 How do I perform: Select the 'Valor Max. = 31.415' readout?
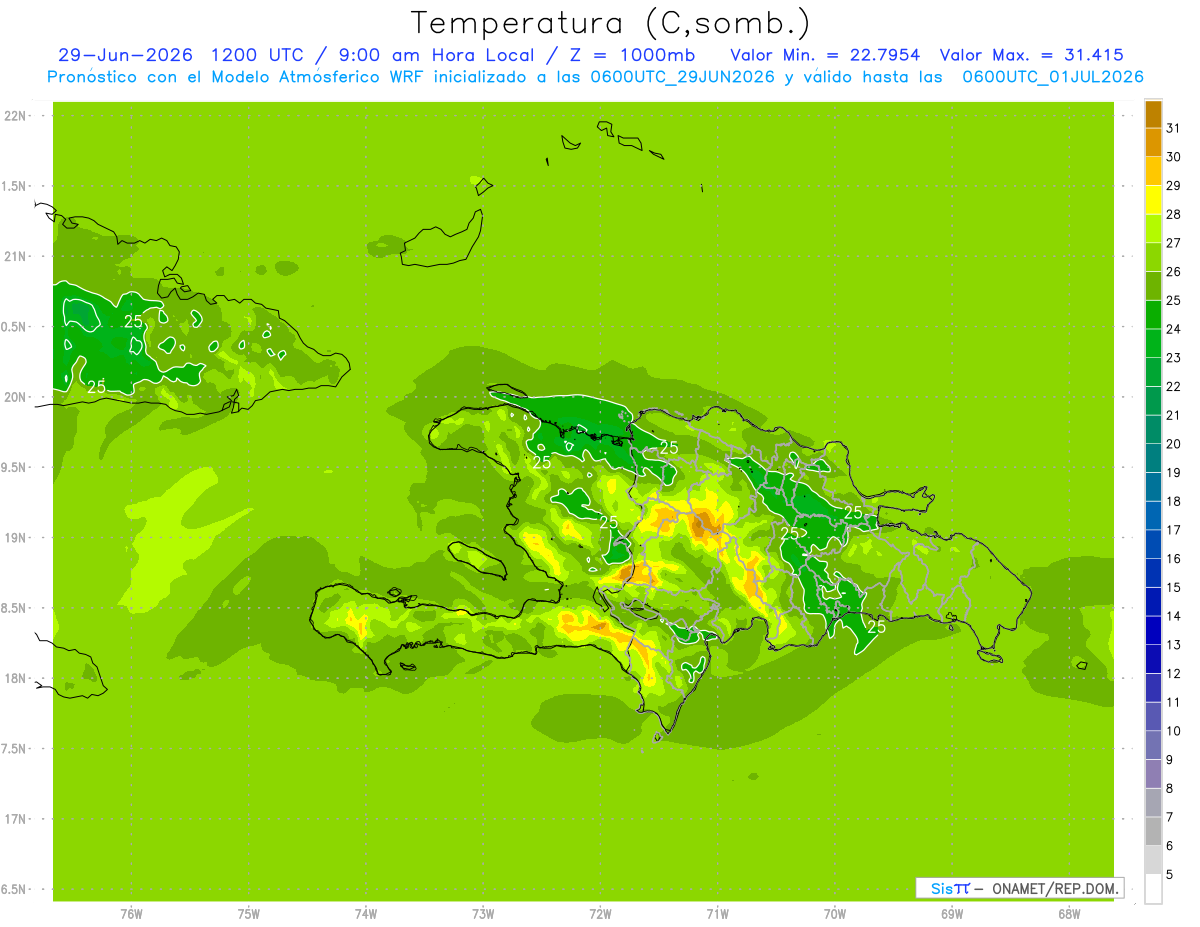pos(1031,55)
